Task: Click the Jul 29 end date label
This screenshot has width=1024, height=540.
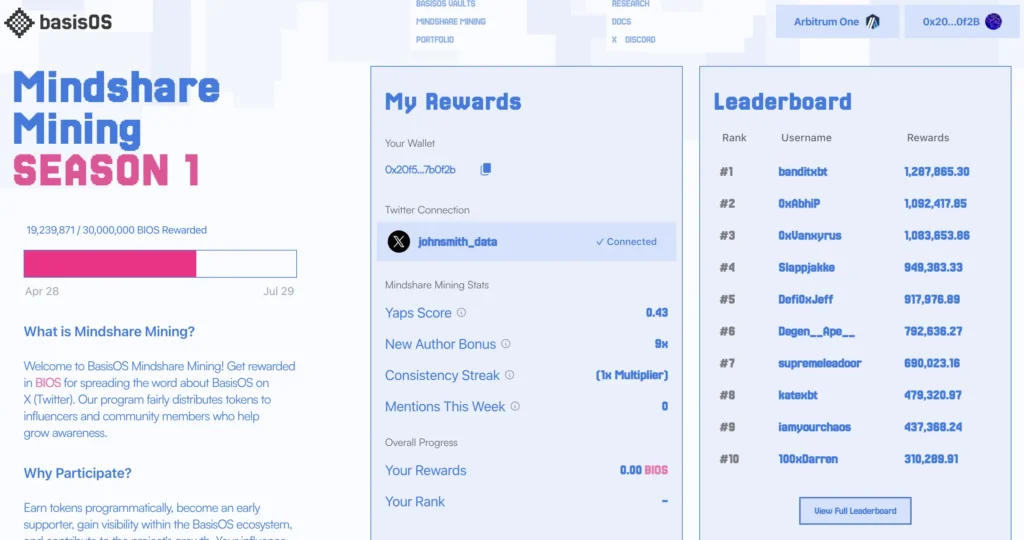Action: (x=278, y=291)
